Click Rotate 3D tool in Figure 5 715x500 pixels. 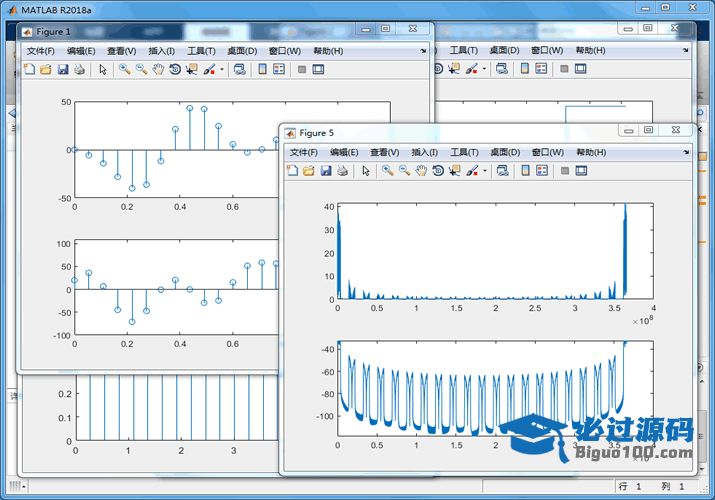click(x=438, y=171)
